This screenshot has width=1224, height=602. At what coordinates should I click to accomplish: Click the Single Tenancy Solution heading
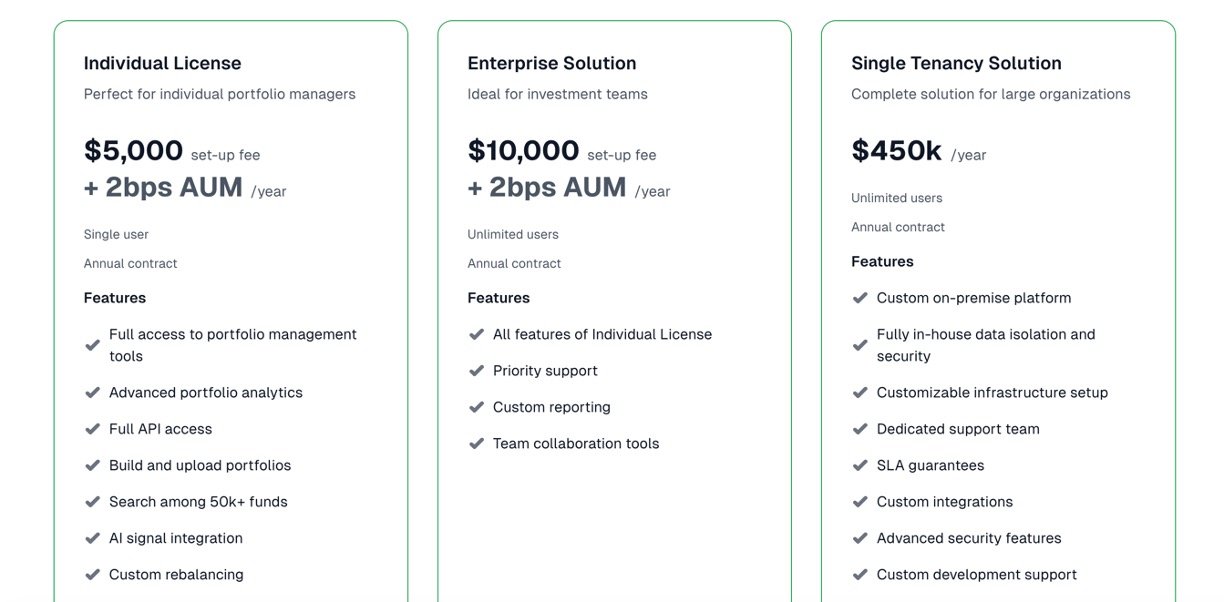tap(956, 63)
